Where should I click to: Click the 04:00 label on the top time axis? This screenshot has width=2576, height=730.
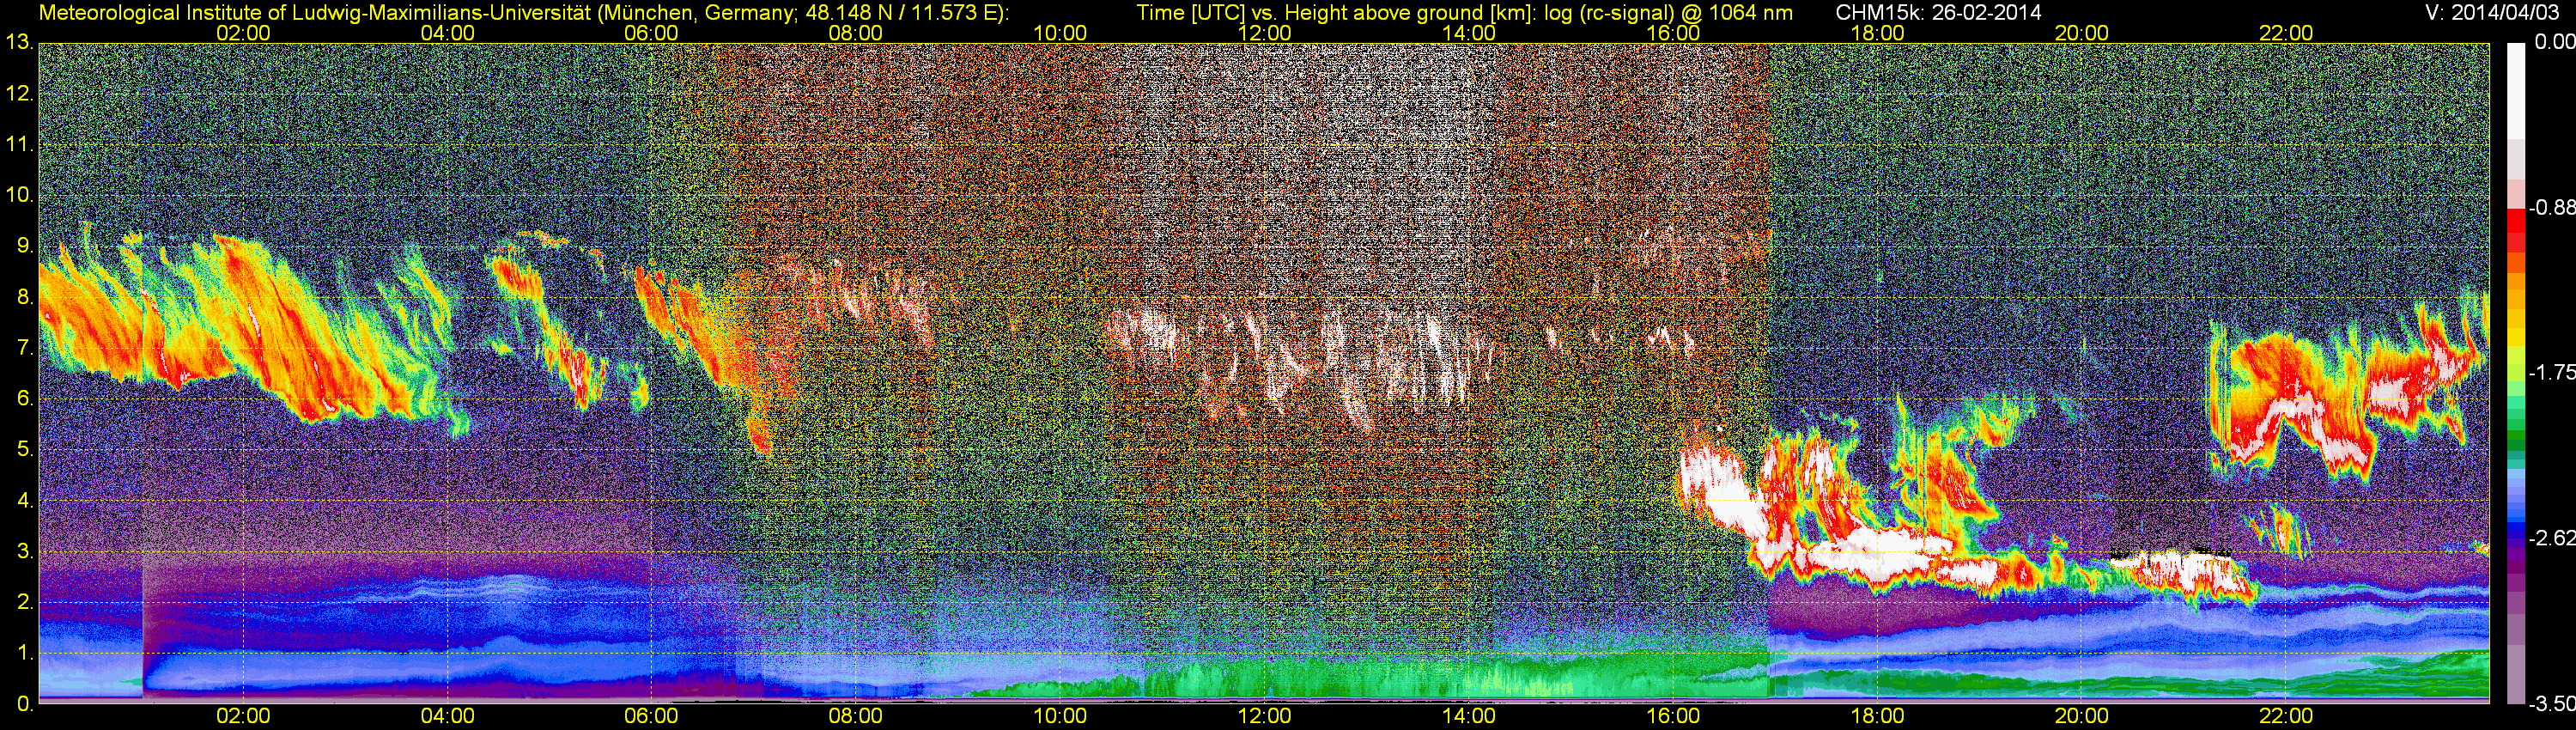[x=447, y=33]
